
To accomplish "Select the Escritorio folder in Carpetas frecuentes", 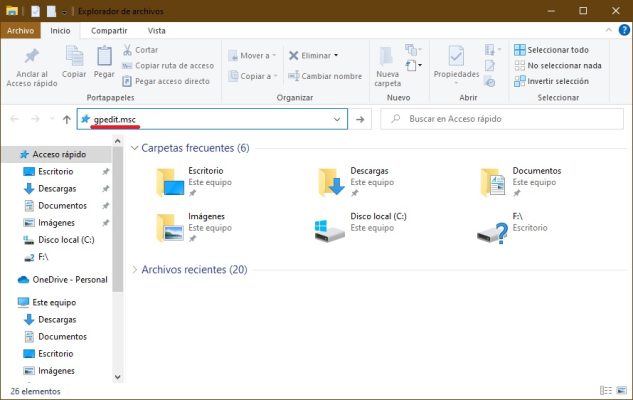I will coord(195,182).
